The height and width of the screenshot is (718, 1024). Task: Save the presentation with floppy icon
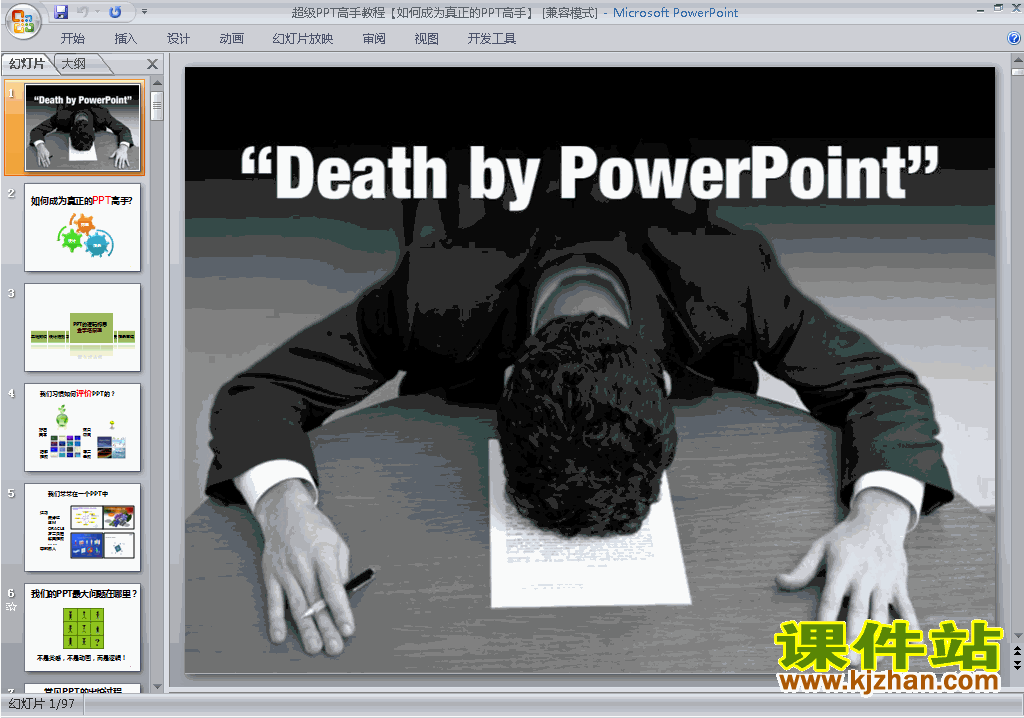pos(61,12)
